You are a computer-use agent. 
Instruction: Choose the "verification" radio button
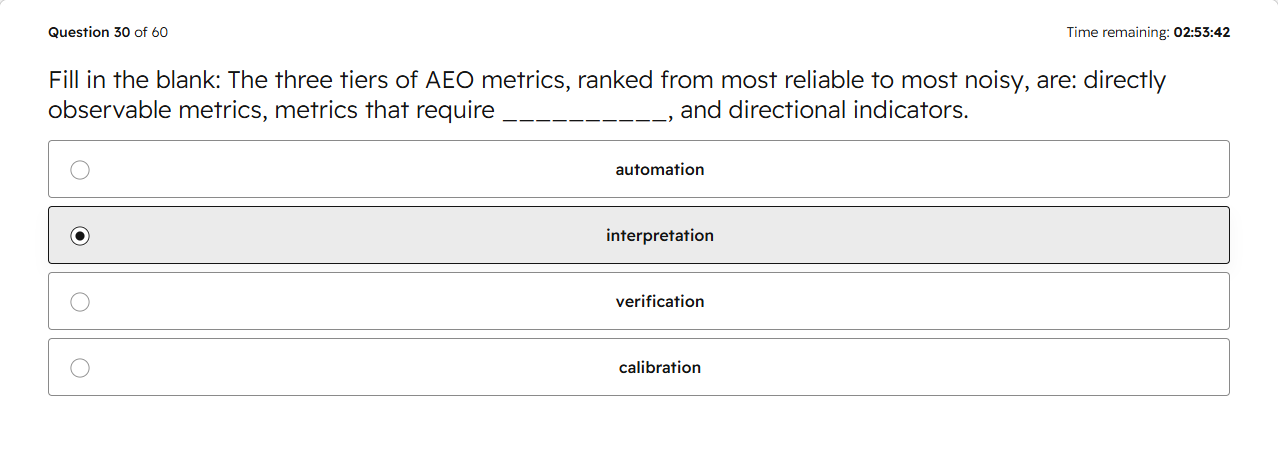(x=80, y=302)
